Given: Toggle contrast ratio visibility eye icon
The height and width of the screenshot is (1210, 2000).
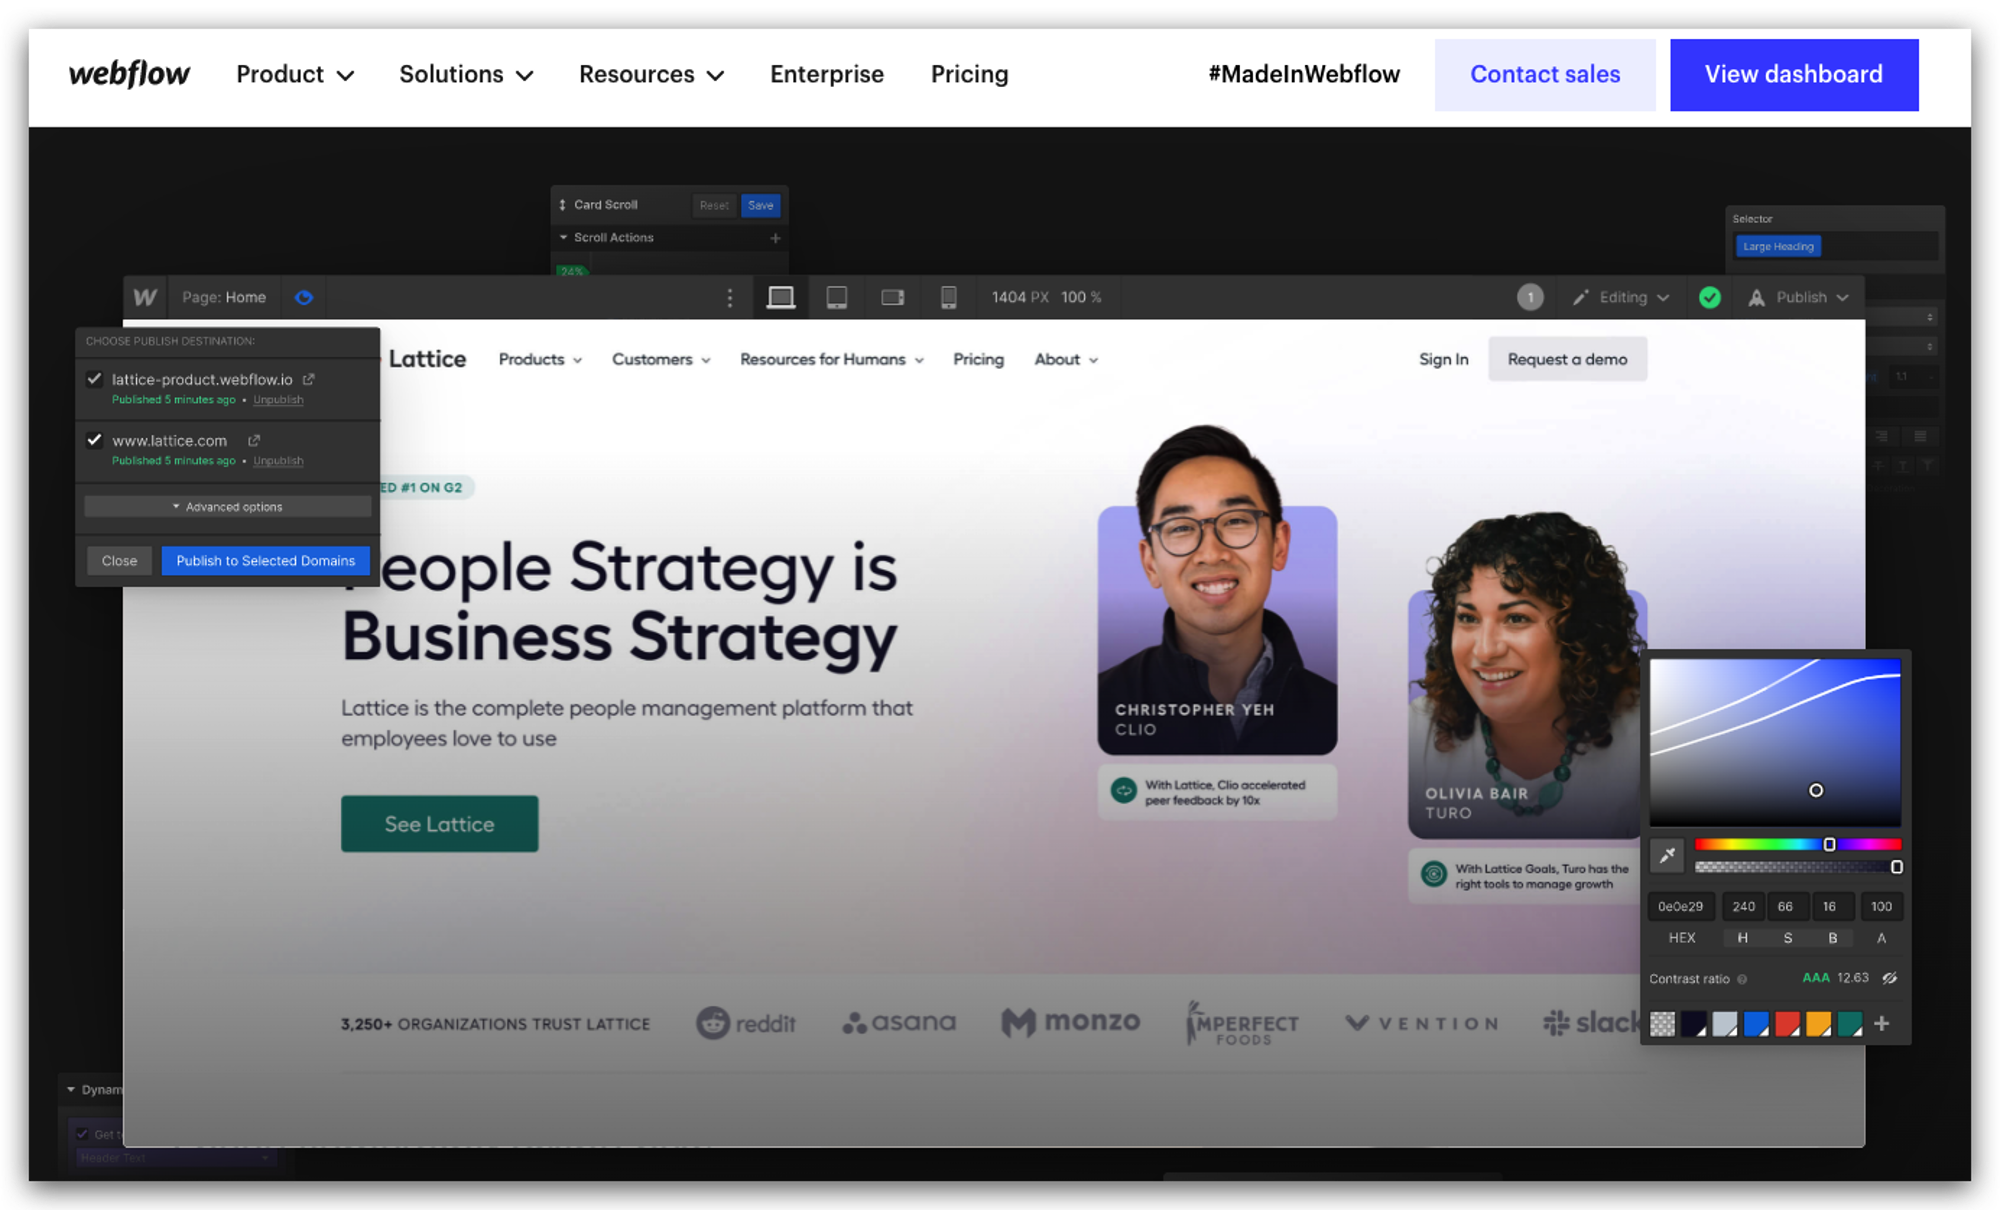Looking at the screenshot, I should 1889,978.
